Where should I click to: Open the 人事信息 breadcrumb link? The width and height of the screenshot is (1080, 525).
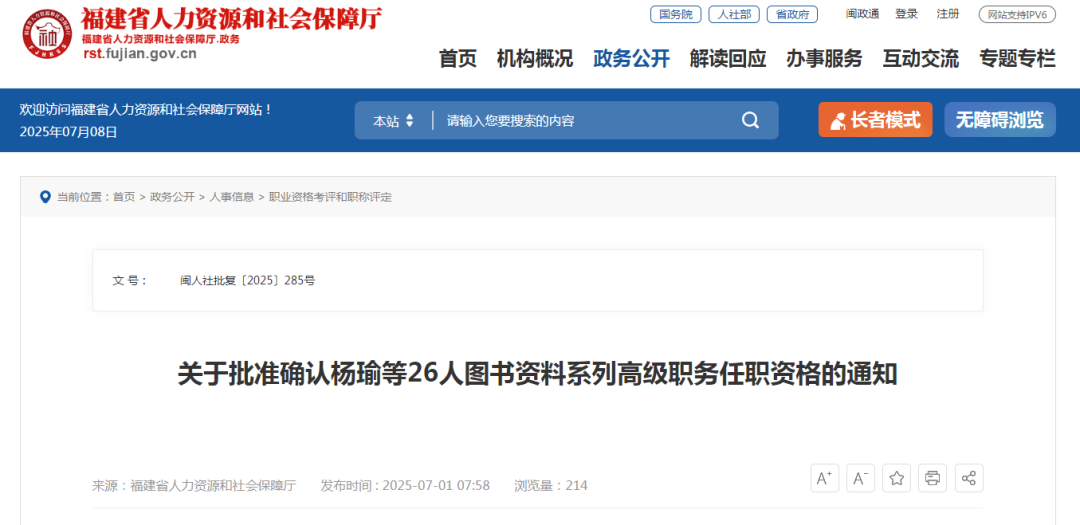232,197
